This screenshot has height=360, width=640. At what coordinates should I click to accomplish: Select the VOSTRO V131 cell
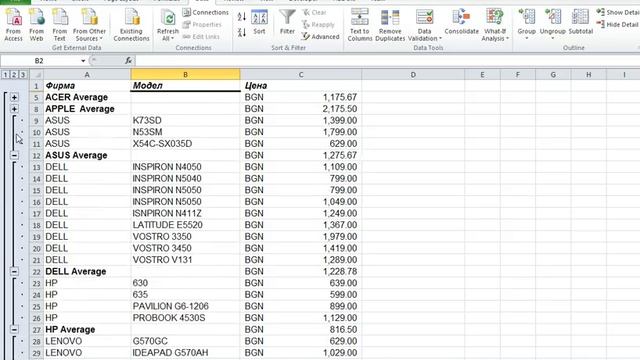pos(185,260)
